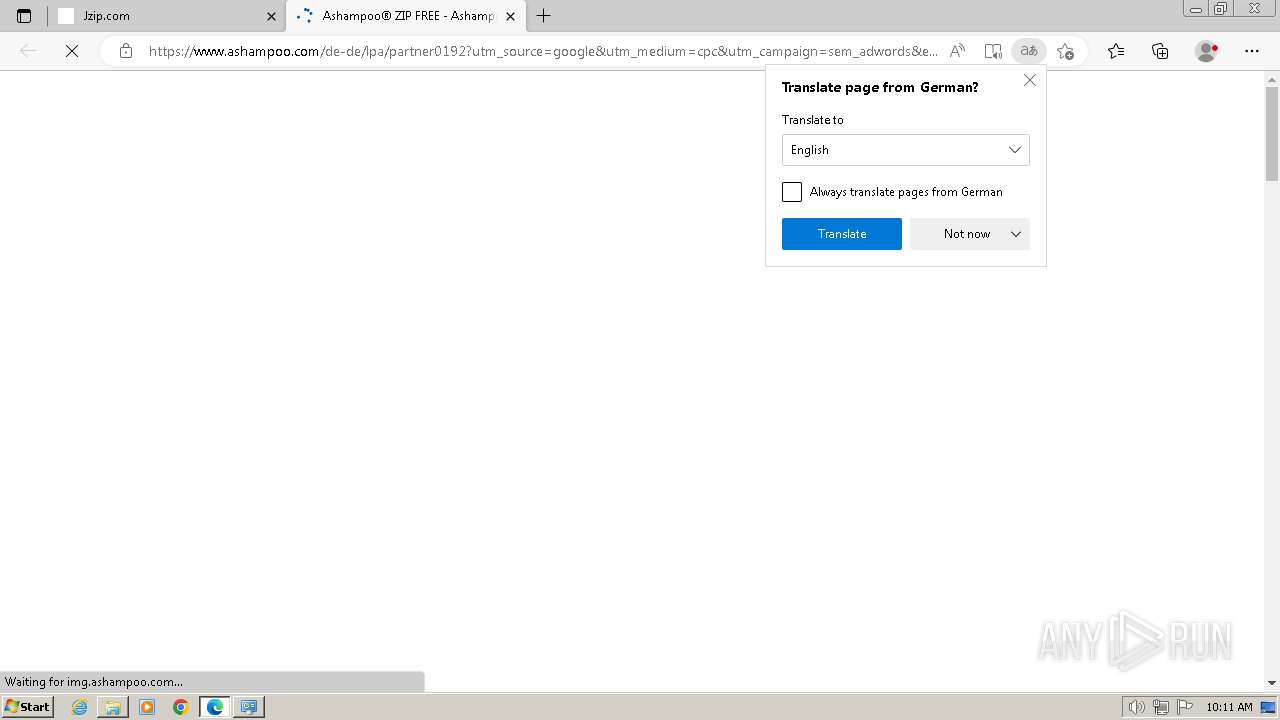The height and width of the screenshot is (720, 1280).
Task: Close the translate popup
Action: (x=1030, y=80)
